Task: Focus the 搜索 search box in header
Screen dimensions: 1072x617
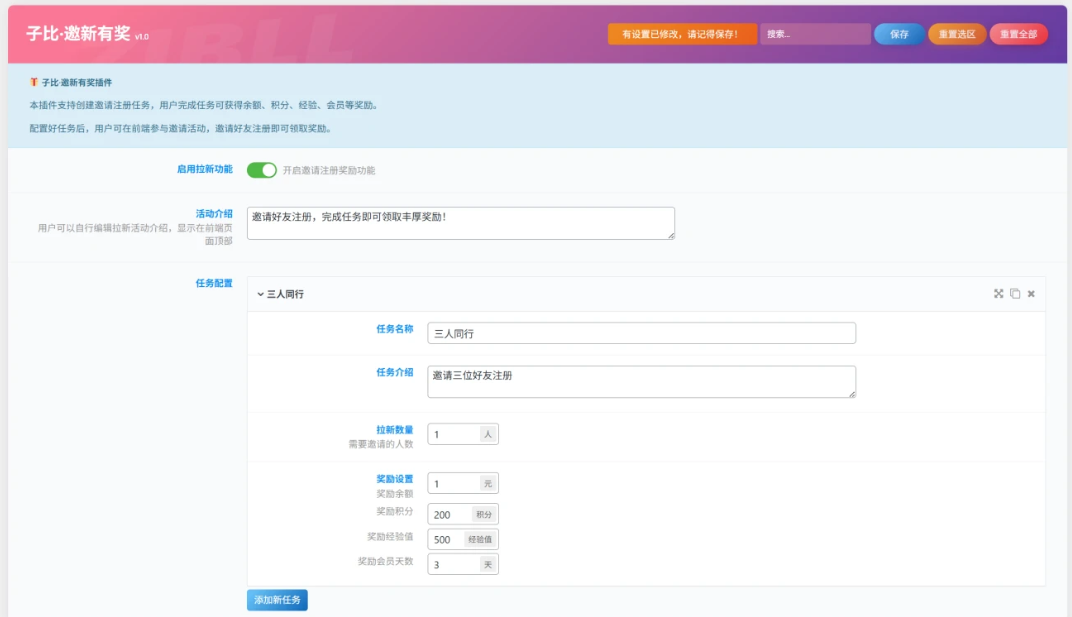Action: point(814,34)
